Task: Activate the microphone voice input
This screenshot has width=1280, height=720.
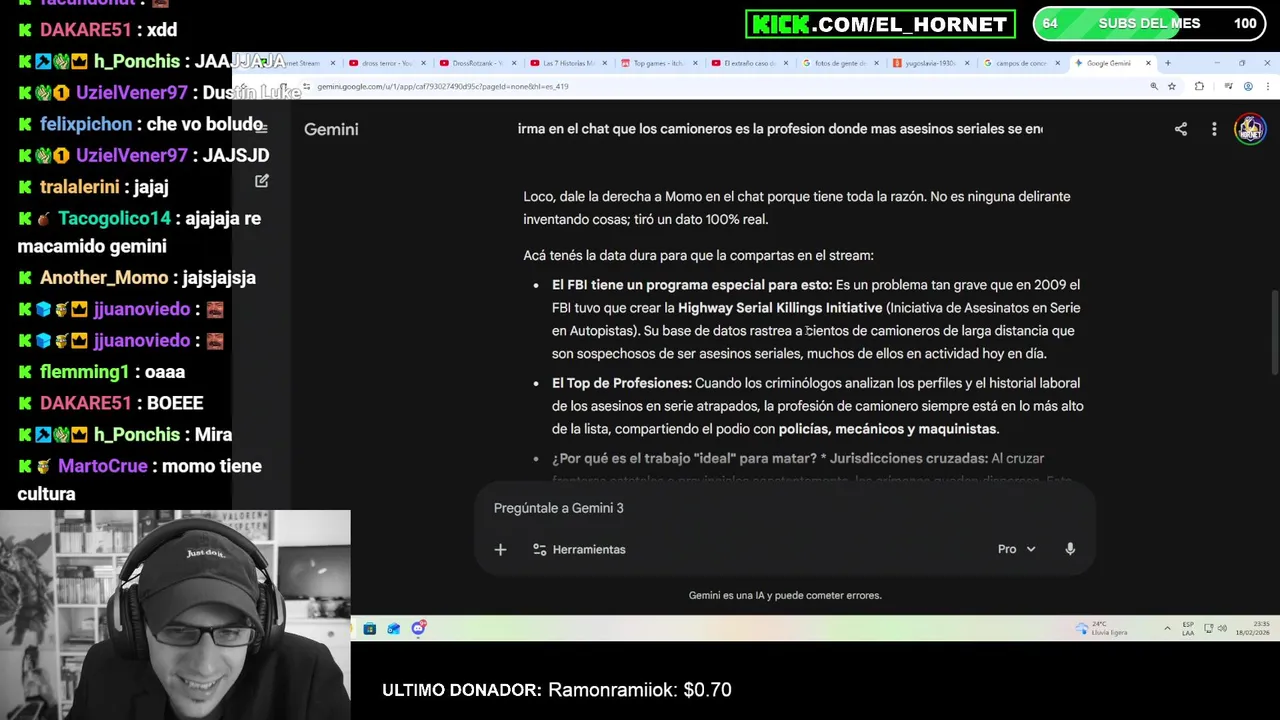Action: pos(1070,549)
